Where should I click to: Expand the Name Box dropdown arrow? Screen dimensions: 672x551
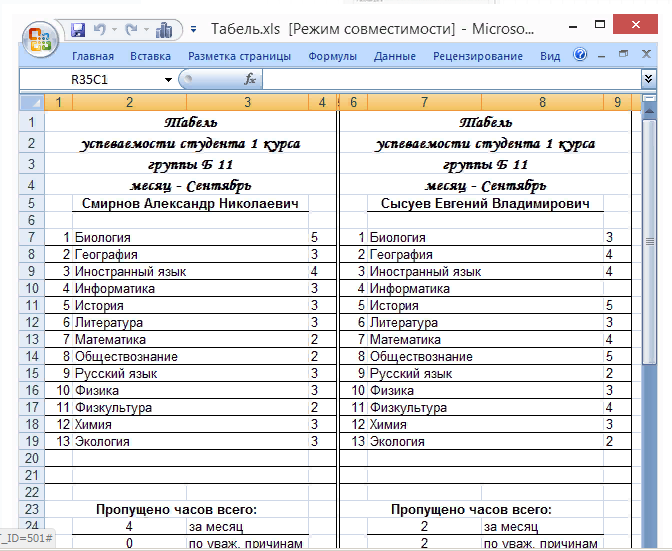(x=168, y=79)
